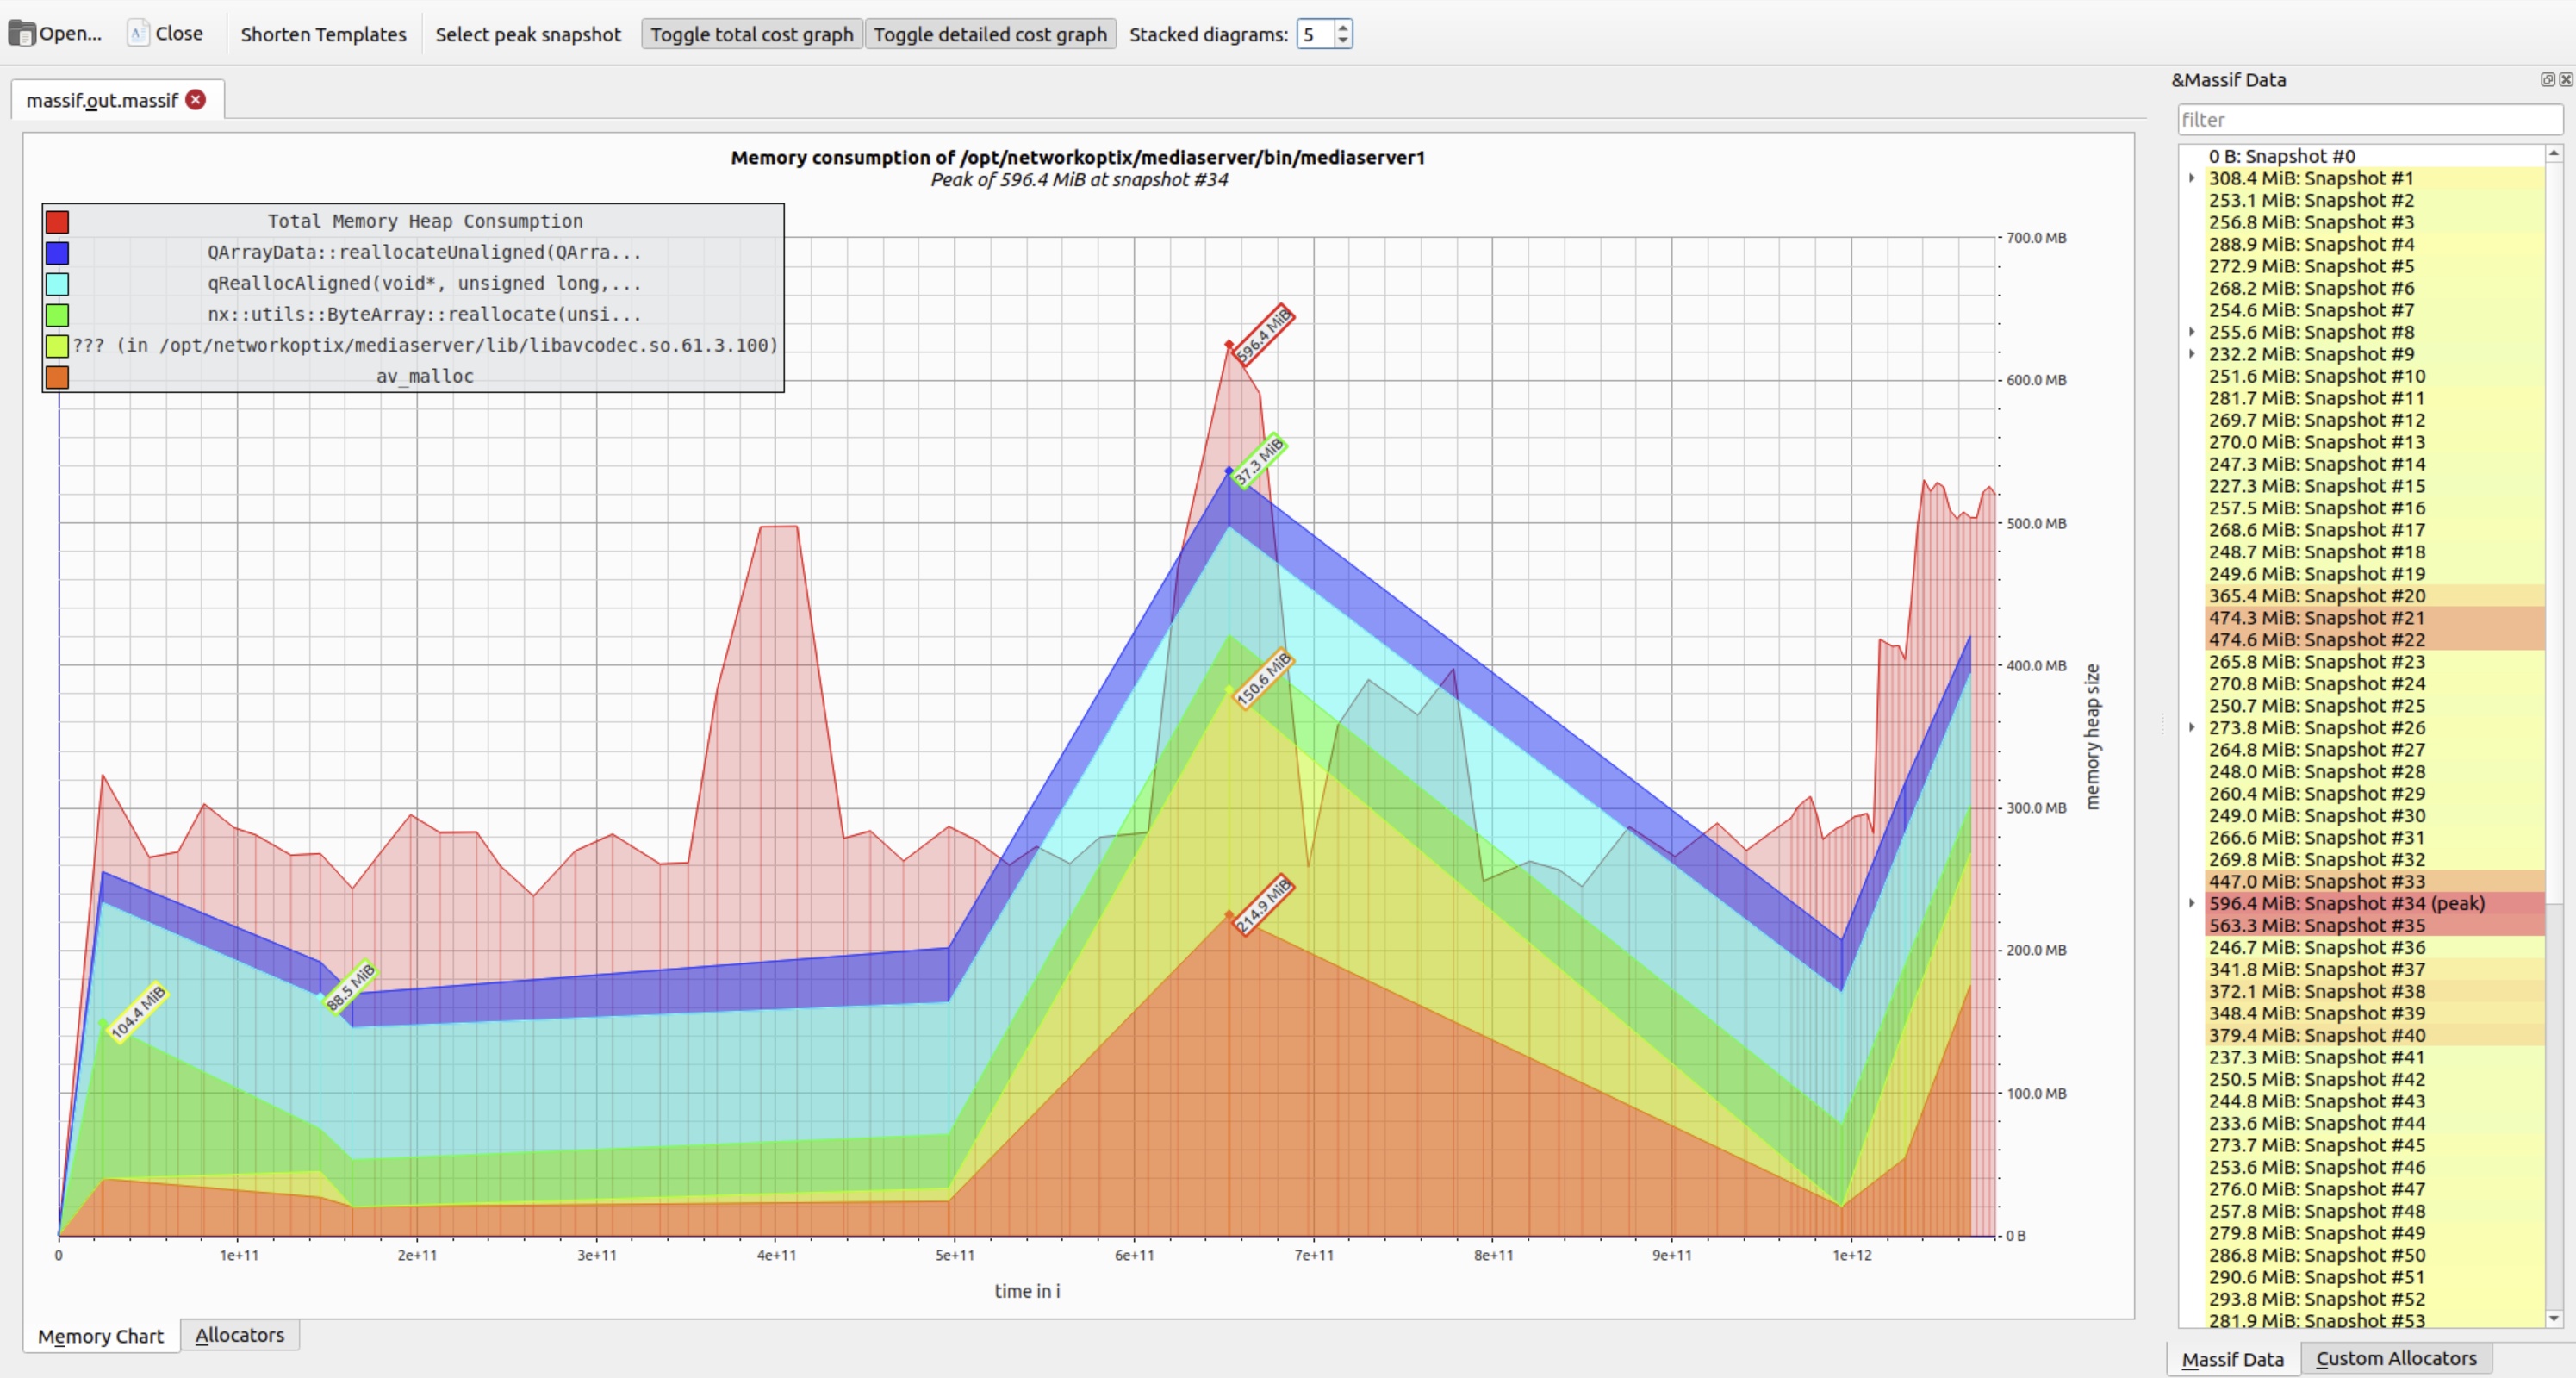The height and width of the screenshot is (1378, 2576).
Task: Float the Massif Data dock panel
Action: [2547, 80]
